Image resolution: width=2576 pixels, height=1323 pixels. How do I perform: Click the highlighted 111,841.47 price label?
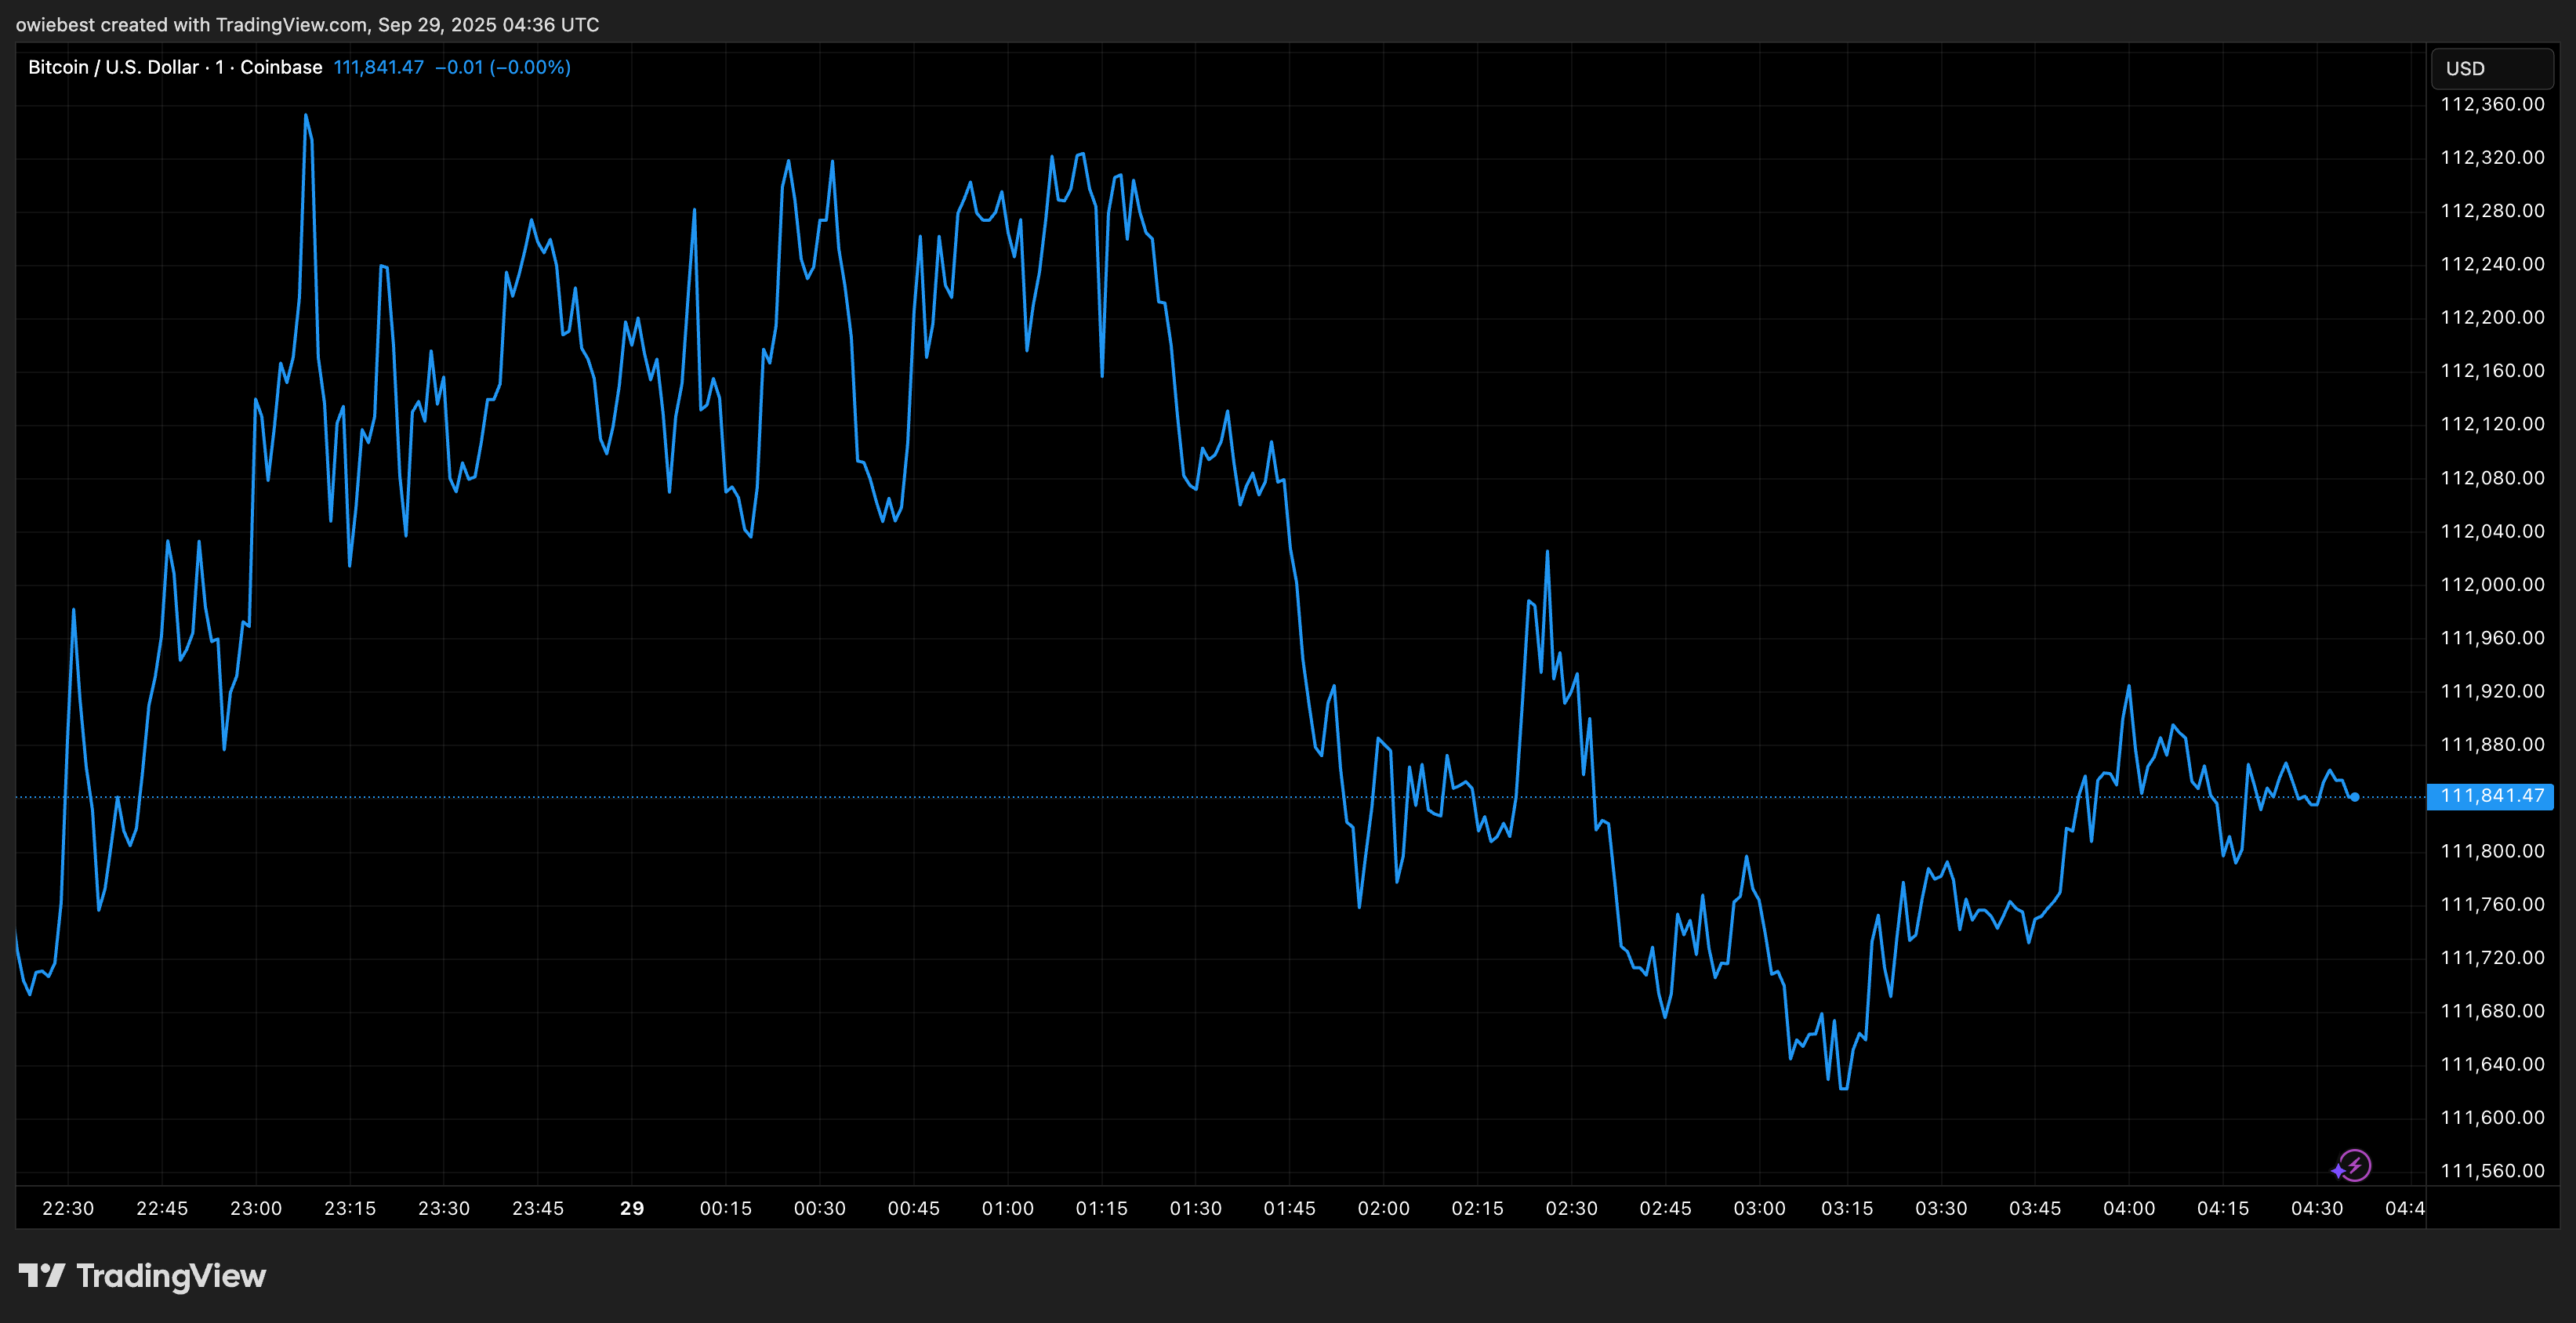point(2491,796)
